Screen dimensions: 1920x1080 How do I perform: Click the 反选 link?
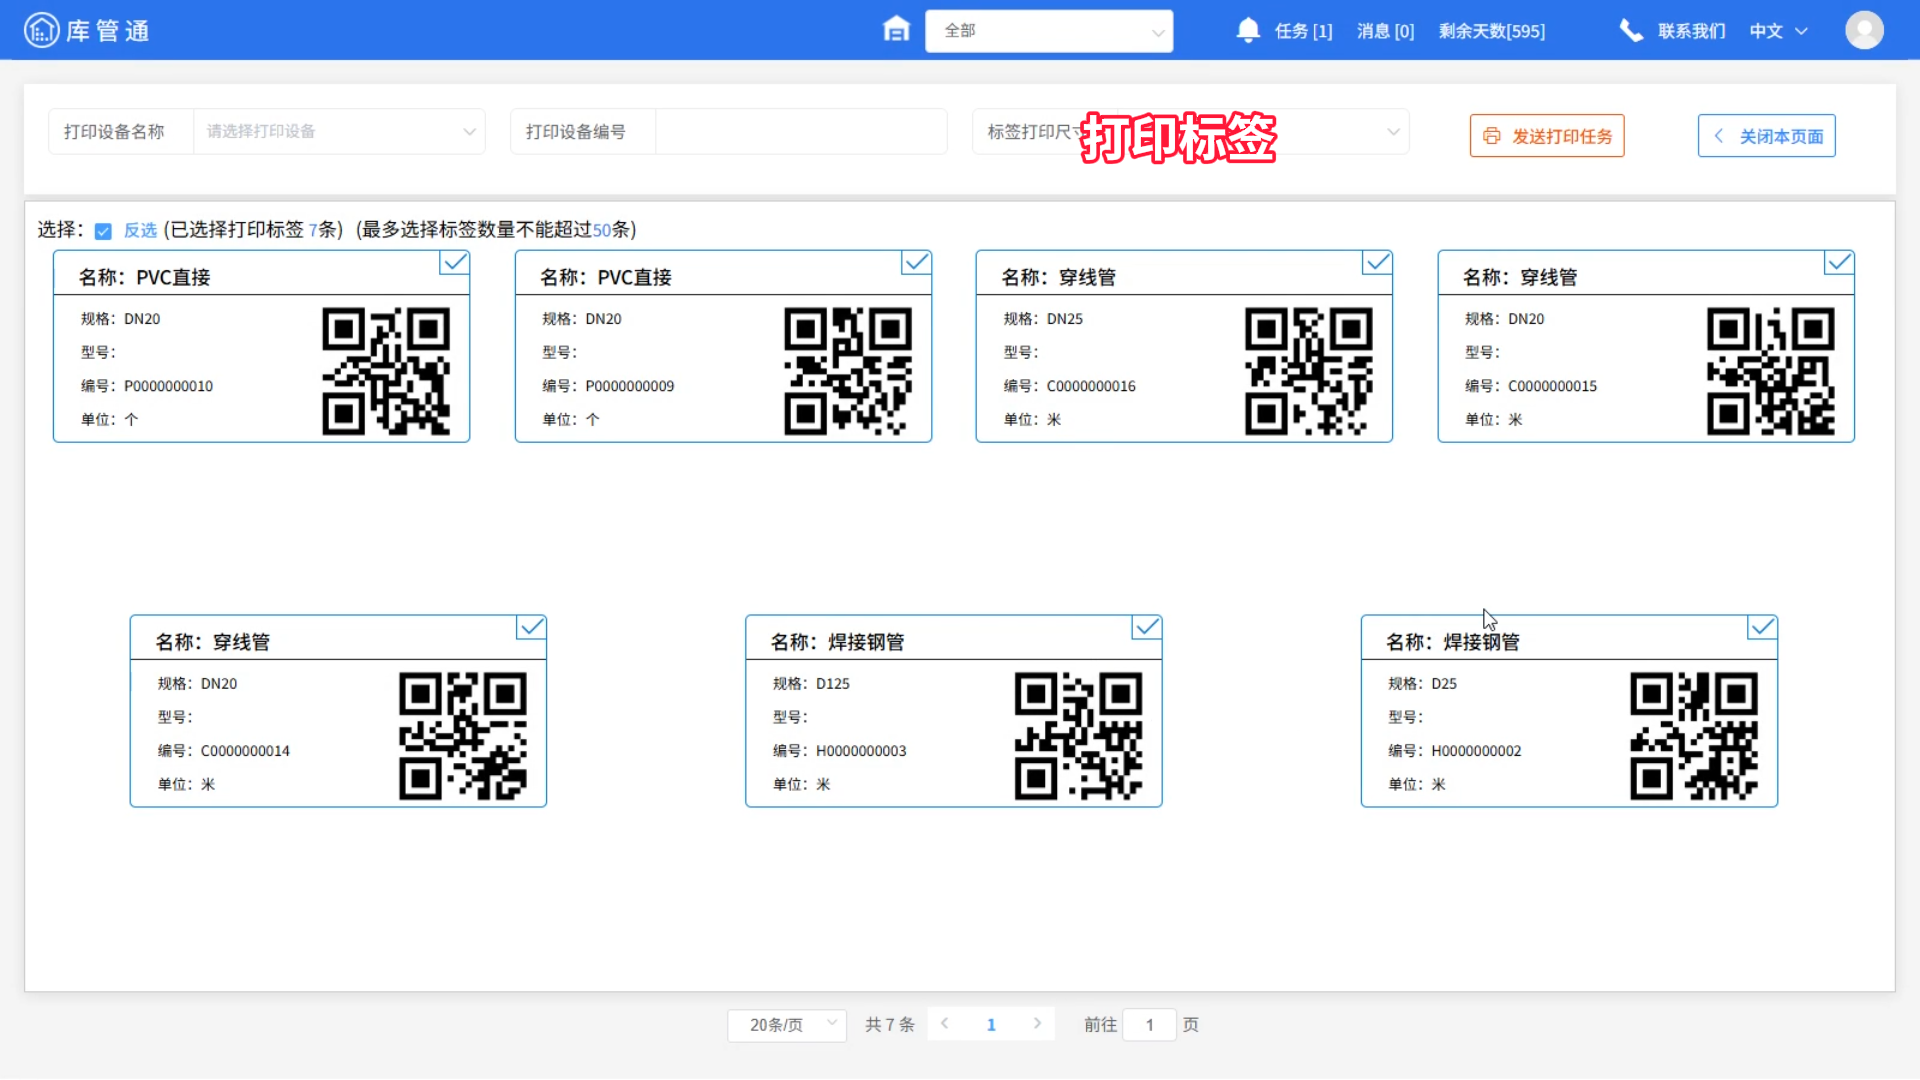click(x=140, y=230)
